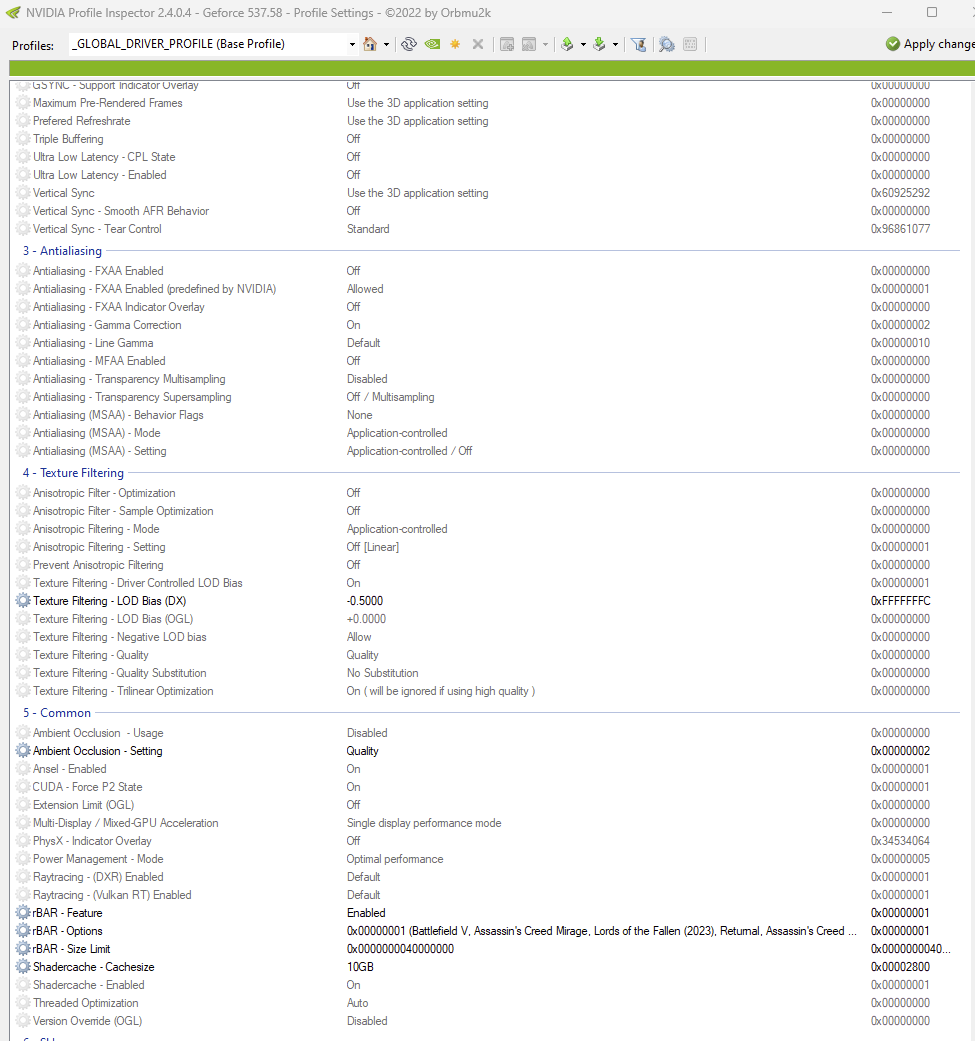Select Texture Filtering - Trilinear Optimization row
The height and width of the screenshot is (1041, 975).
487,690
